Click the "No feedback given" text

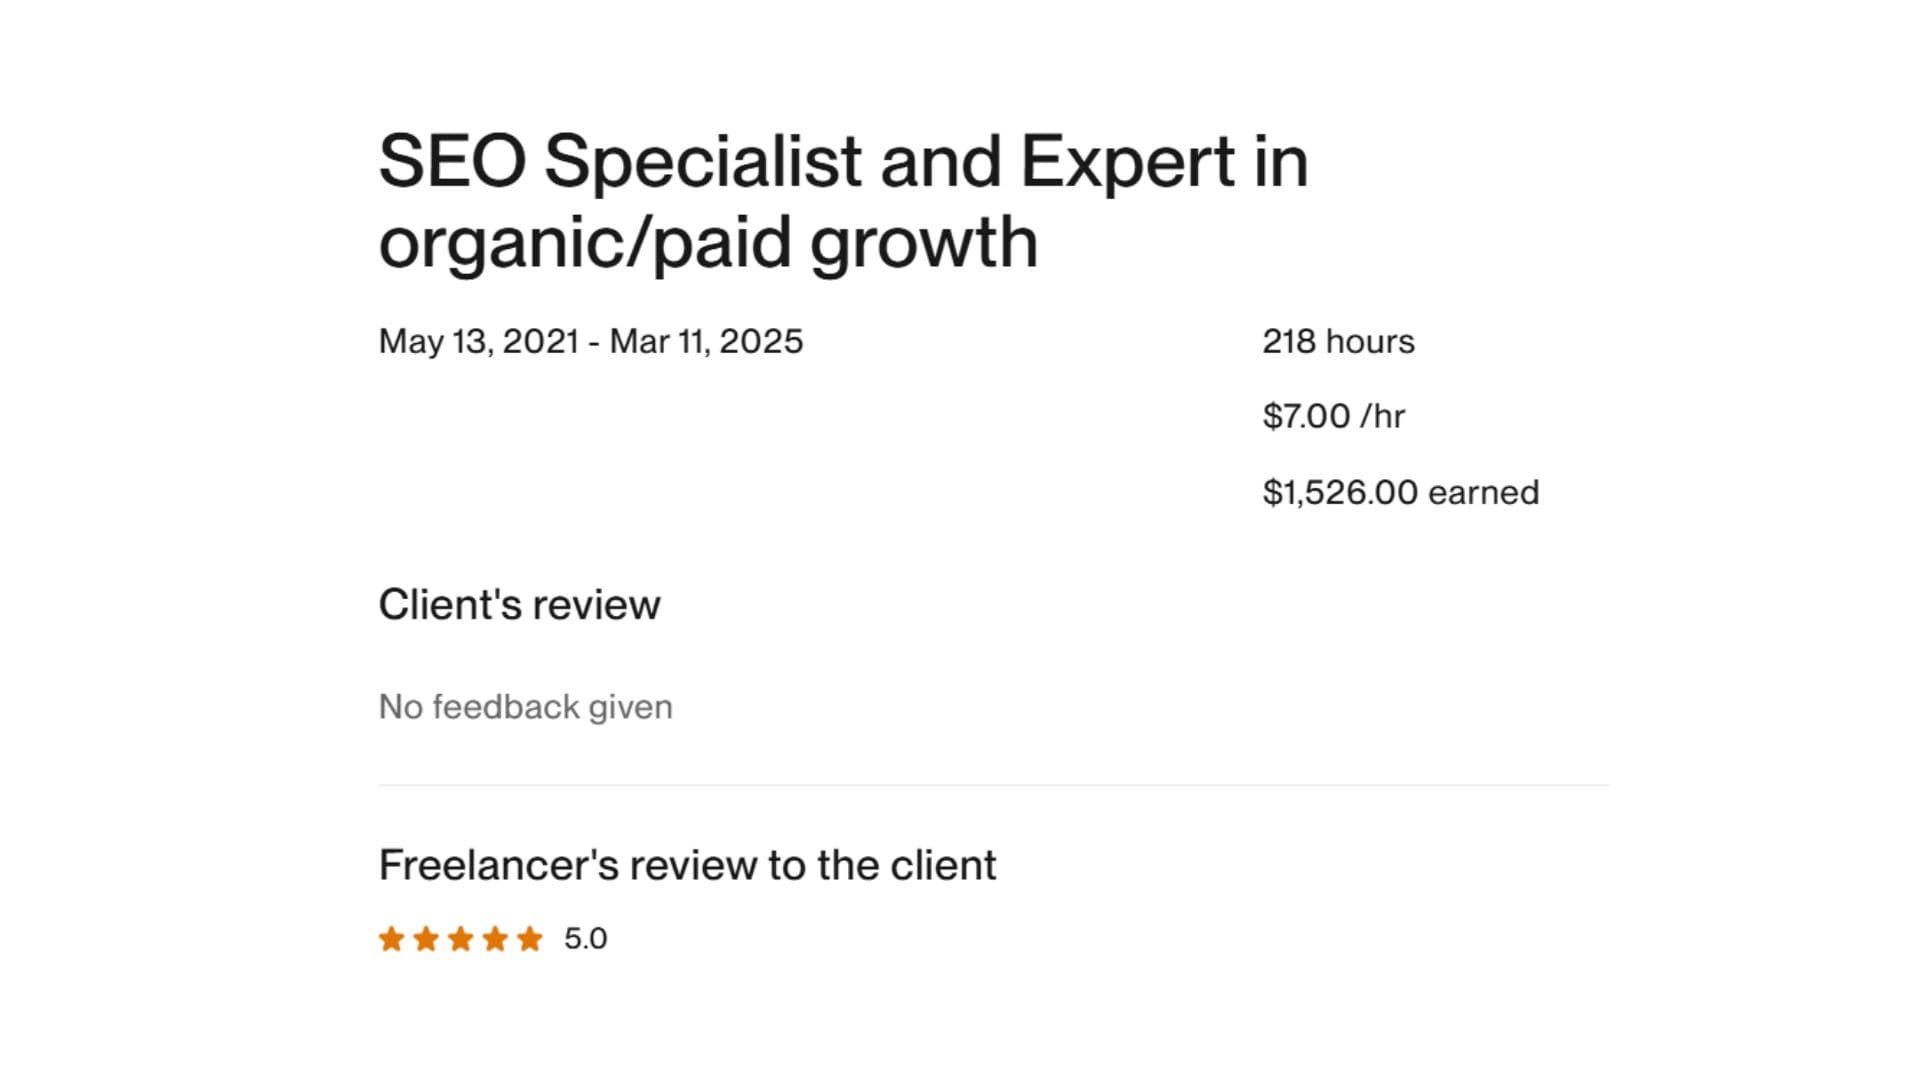point(525,707)
